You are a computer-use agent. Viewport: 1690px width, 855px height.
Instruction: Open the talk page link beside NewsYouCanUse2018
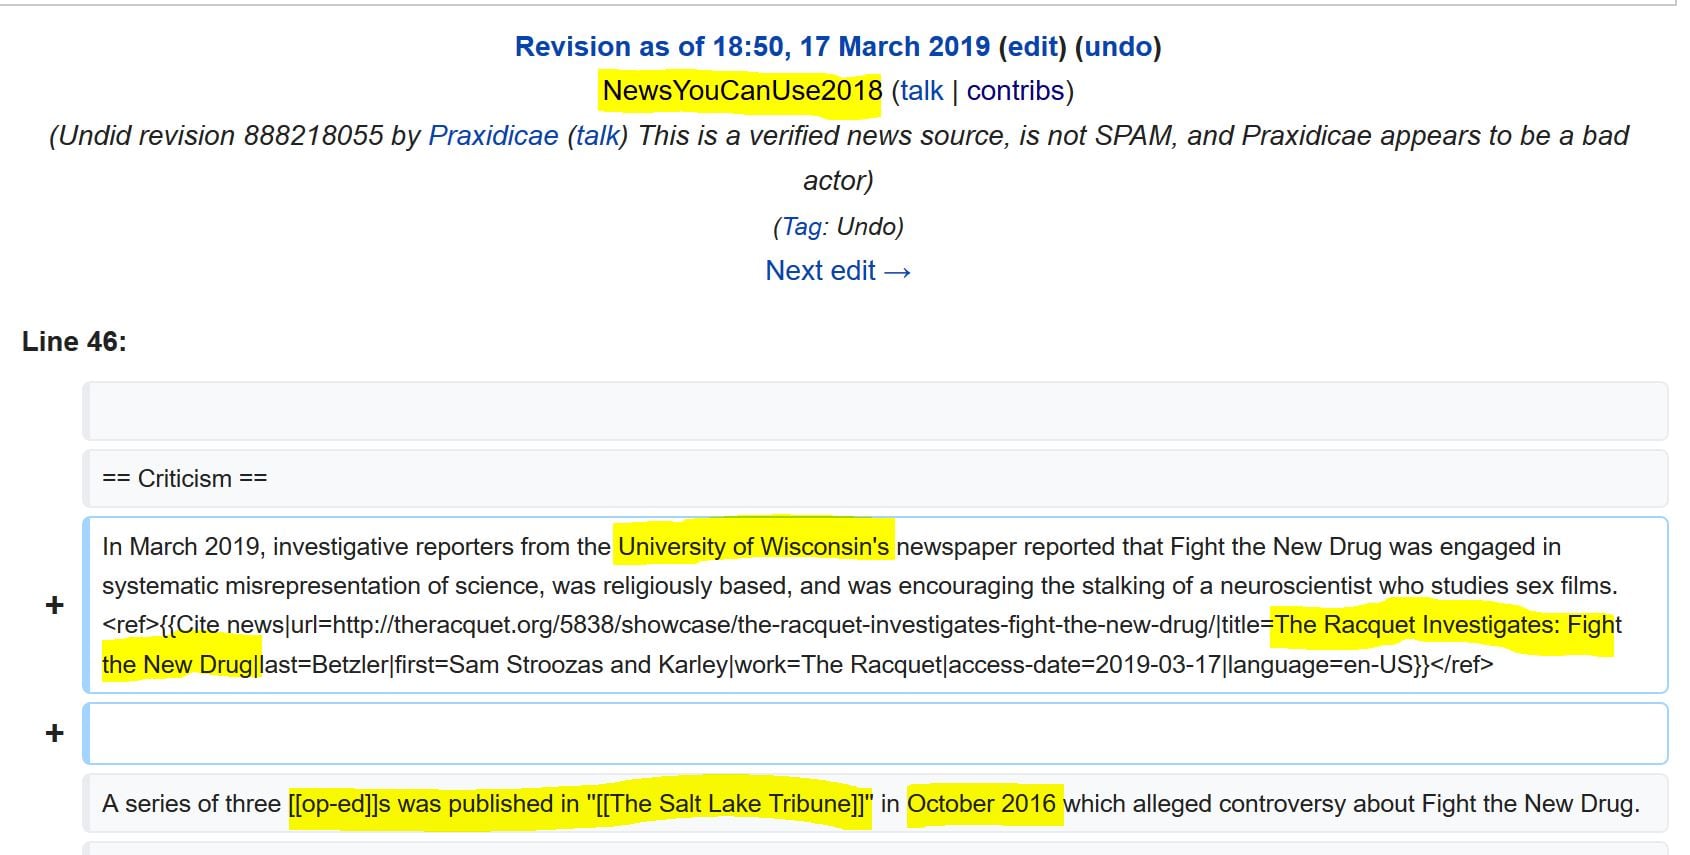coord(921,91)
